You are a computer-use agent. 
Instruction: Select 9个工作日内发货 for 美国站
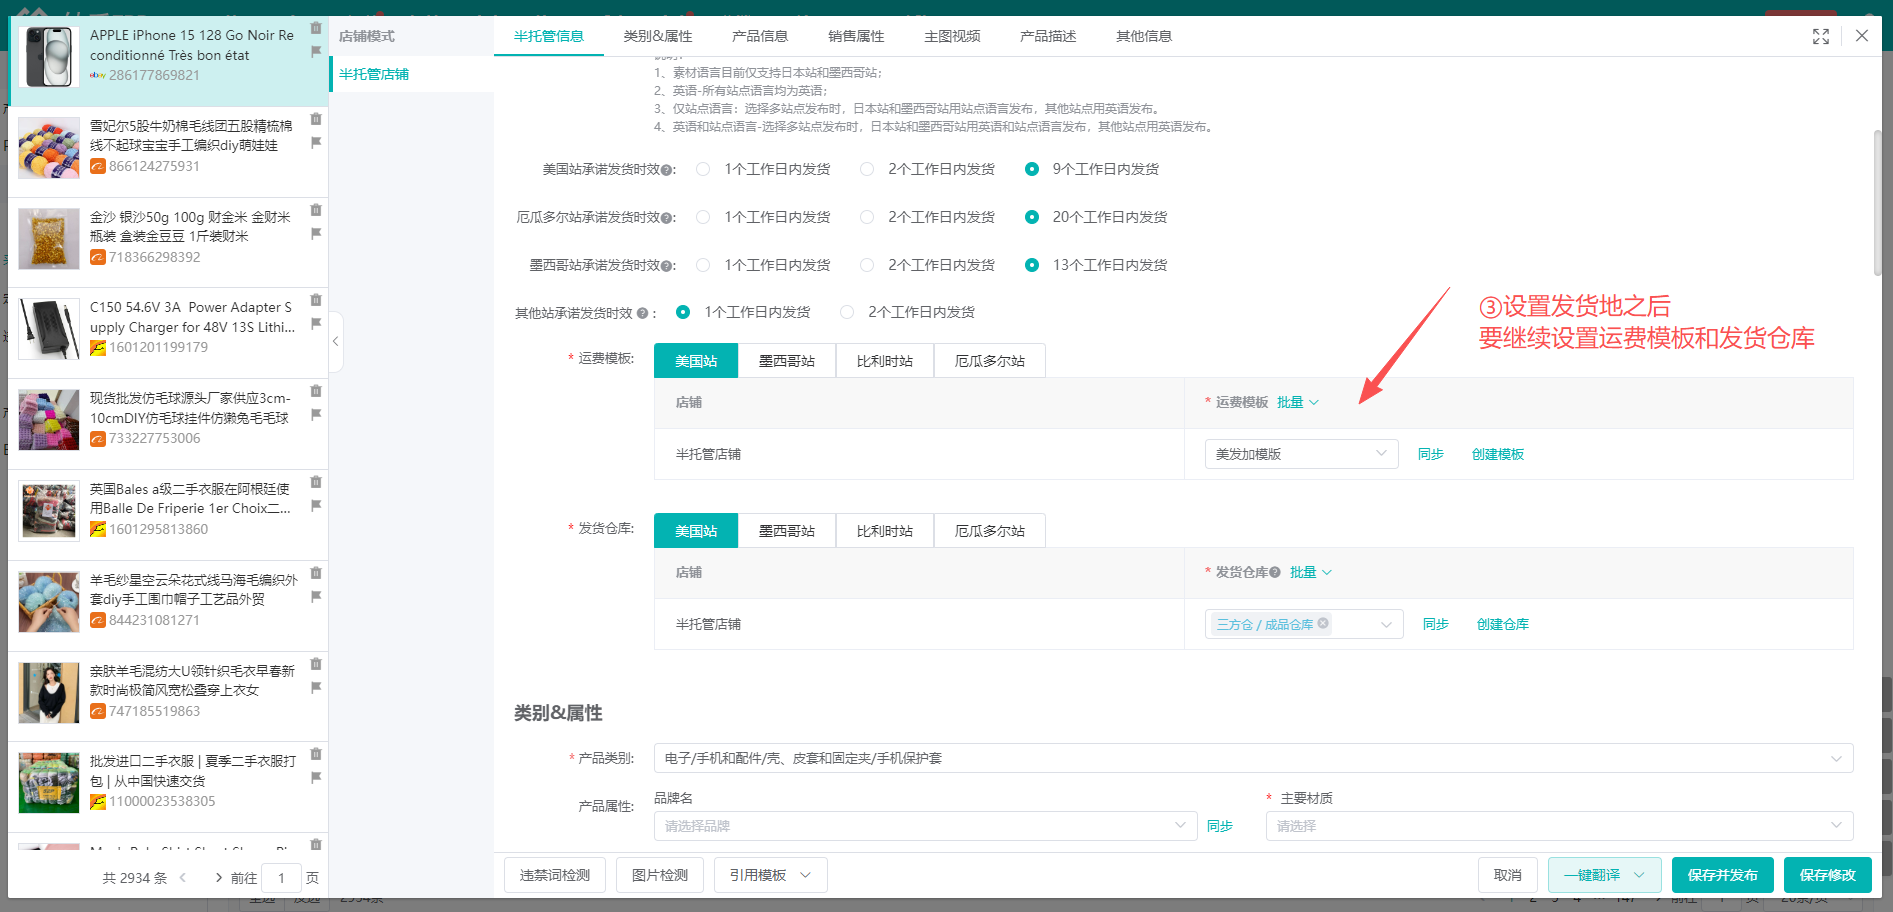[x=1032, y=169]
